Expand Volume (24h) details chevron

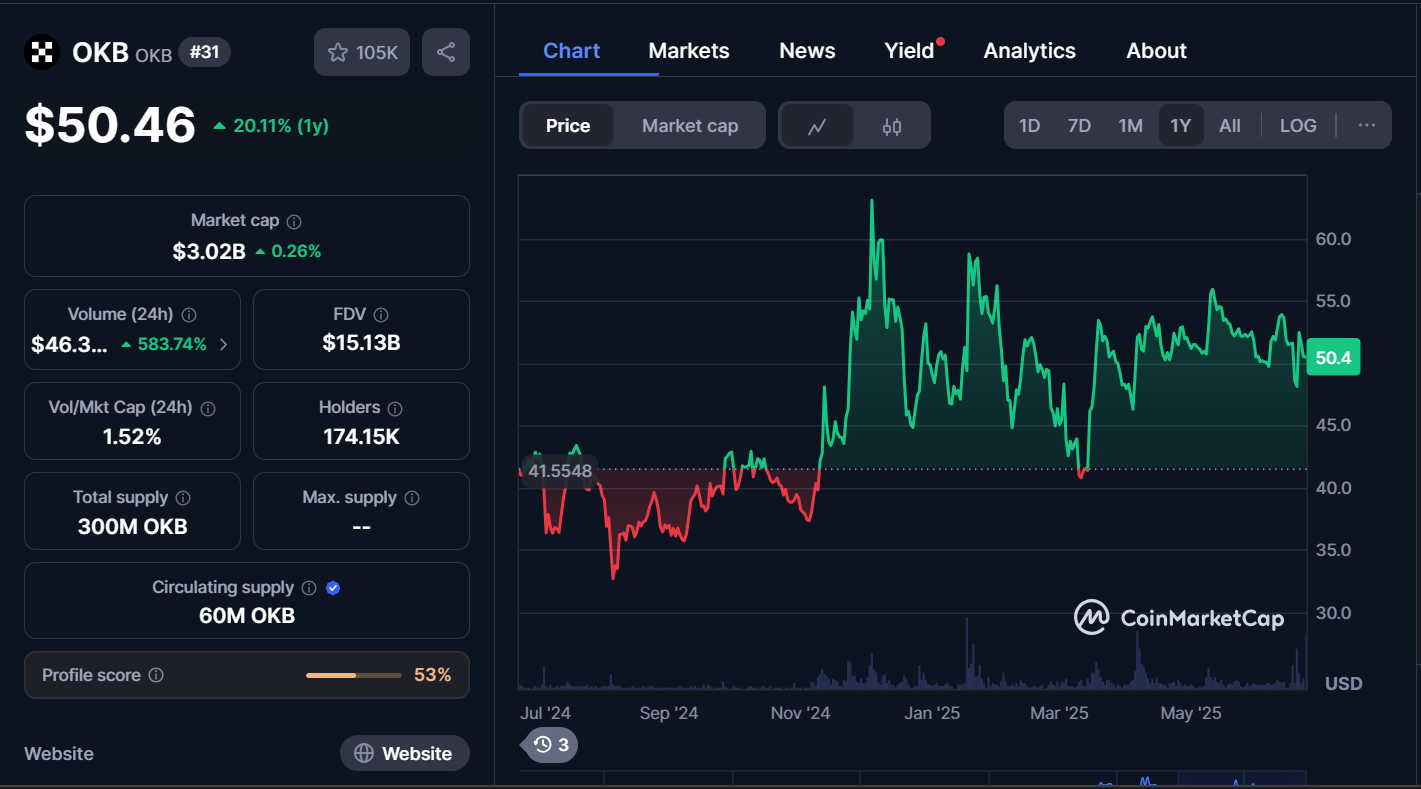(223, 345)
